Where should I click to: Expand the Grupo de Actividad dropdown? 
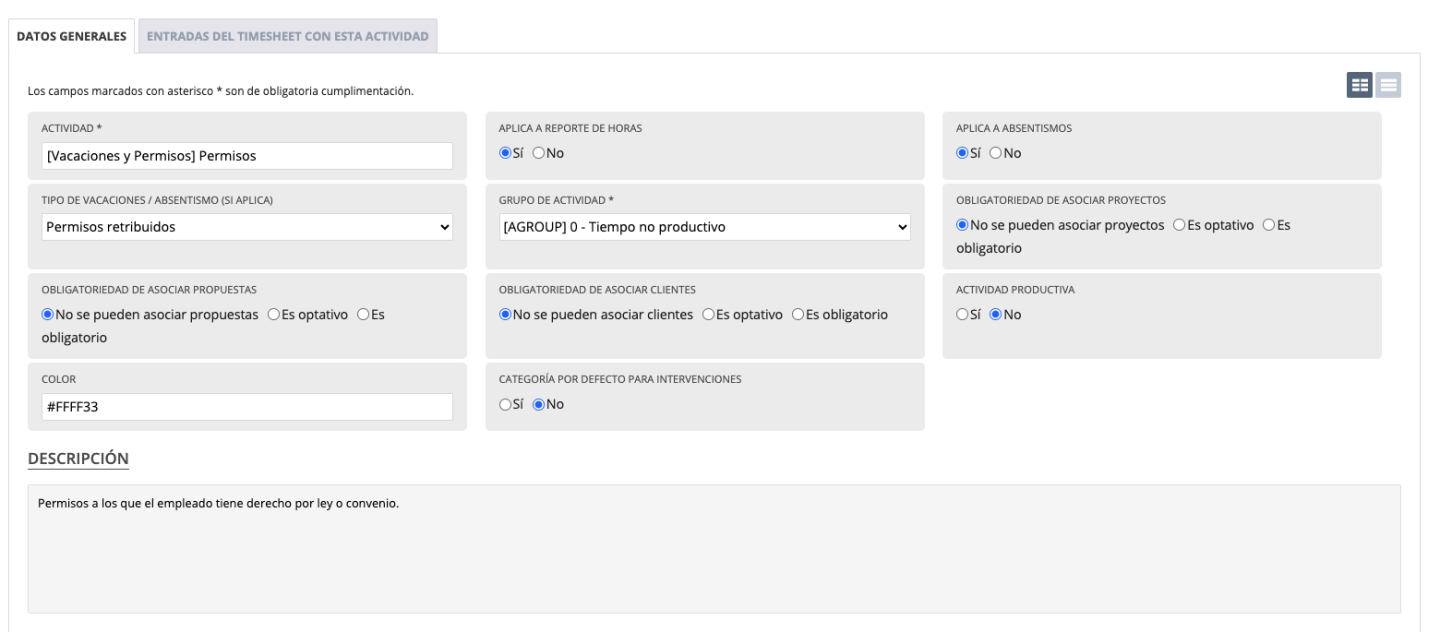pos(704,227)
